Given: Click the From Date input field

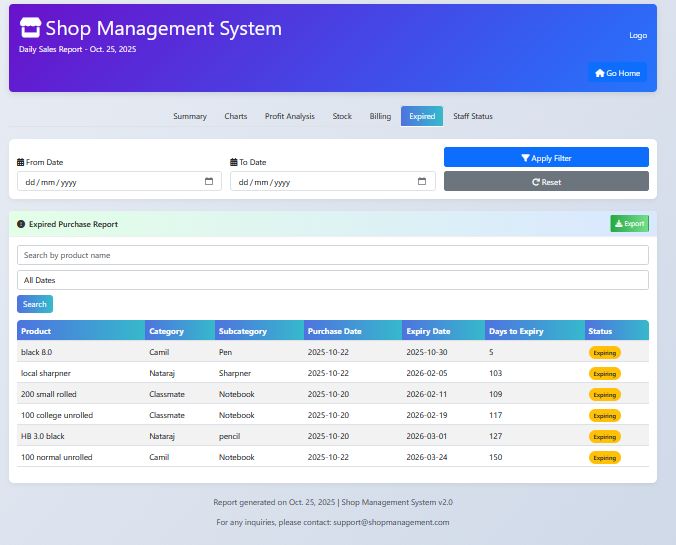Looking at the screenshot, I should coord(110,182).
